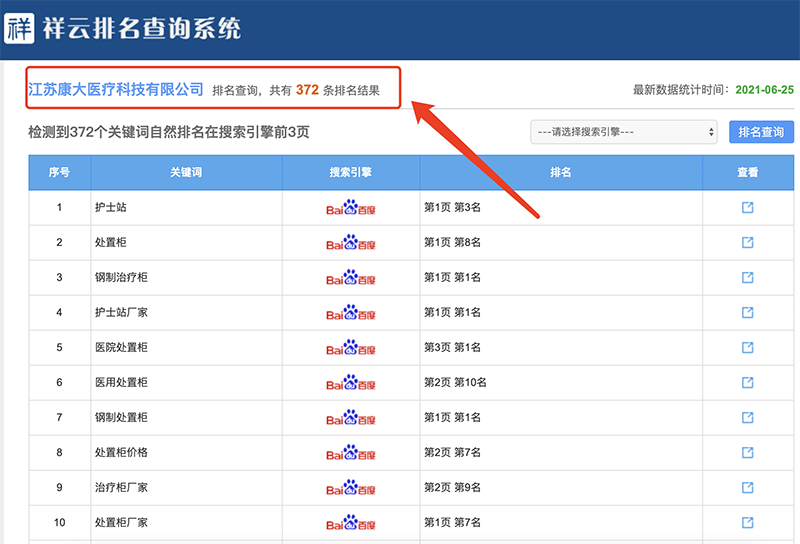The height and width of the screenshot is (544, 800).
Task: Open view icon for 处置柜价格 row
Action: pyautogui.click(x=747, y=452)
